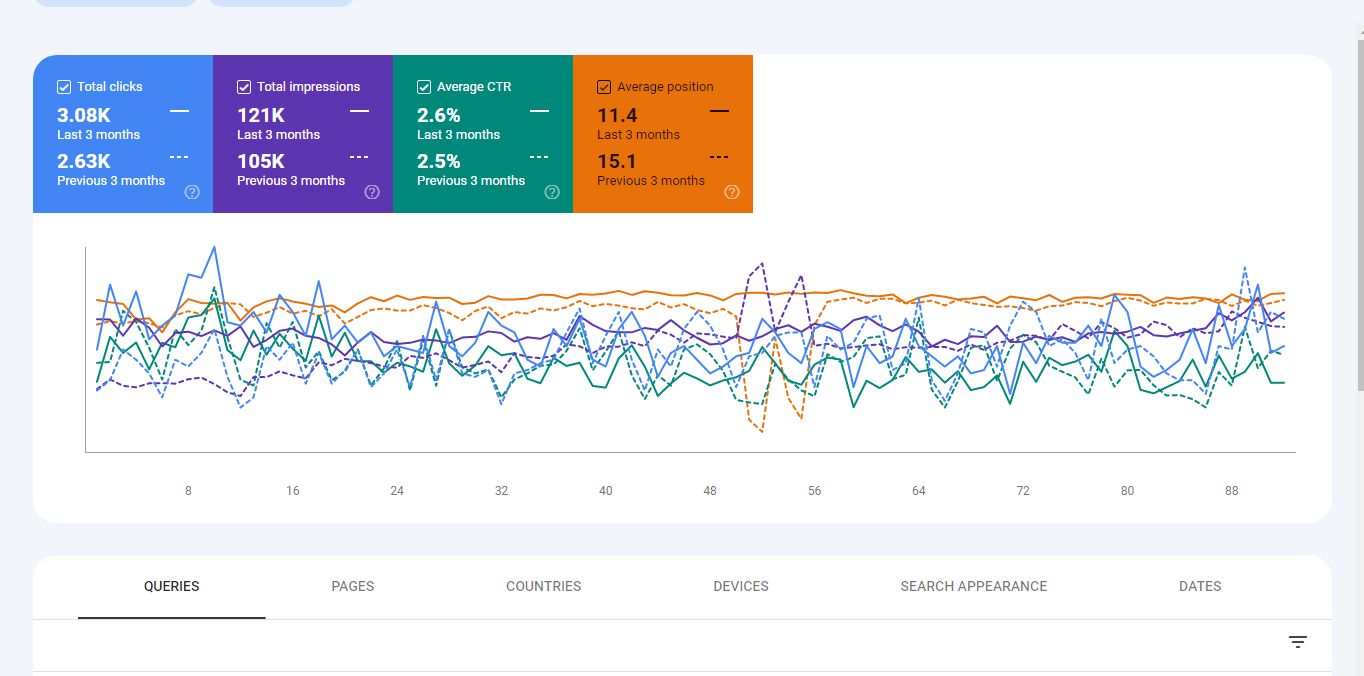Viewport: 1364px width, 676px height.
Task: Select the Dates tab
Action: tap(1200, 586)
